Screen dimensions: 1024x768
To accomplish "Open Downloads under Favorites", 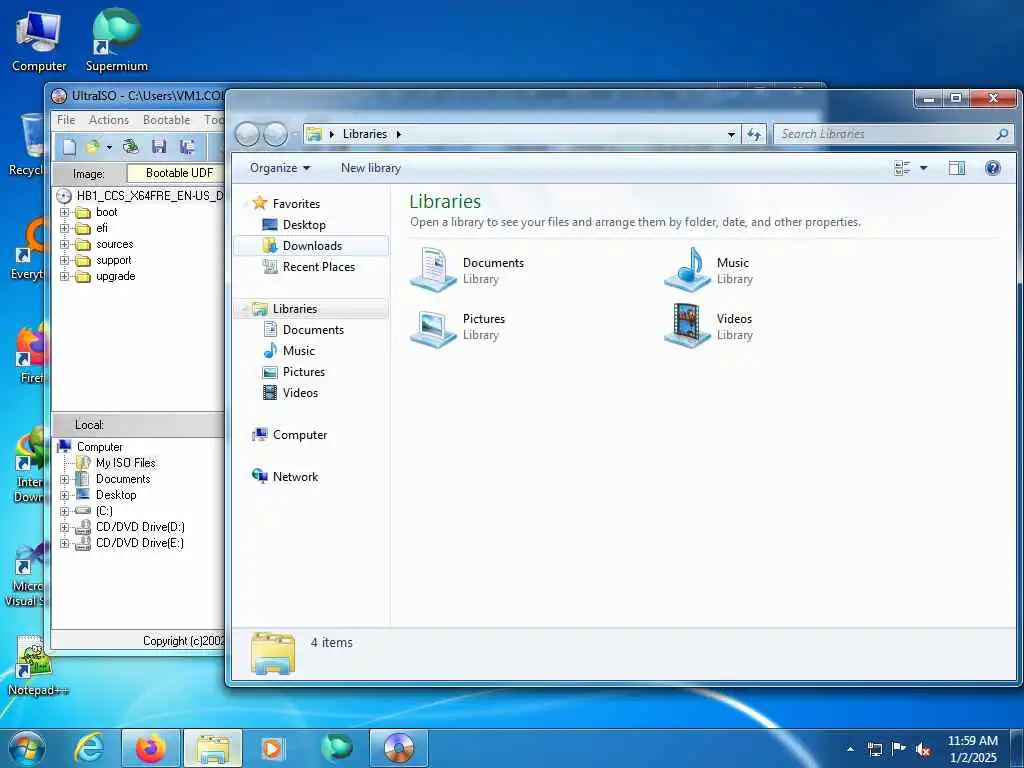I will [x=312, y=246].
